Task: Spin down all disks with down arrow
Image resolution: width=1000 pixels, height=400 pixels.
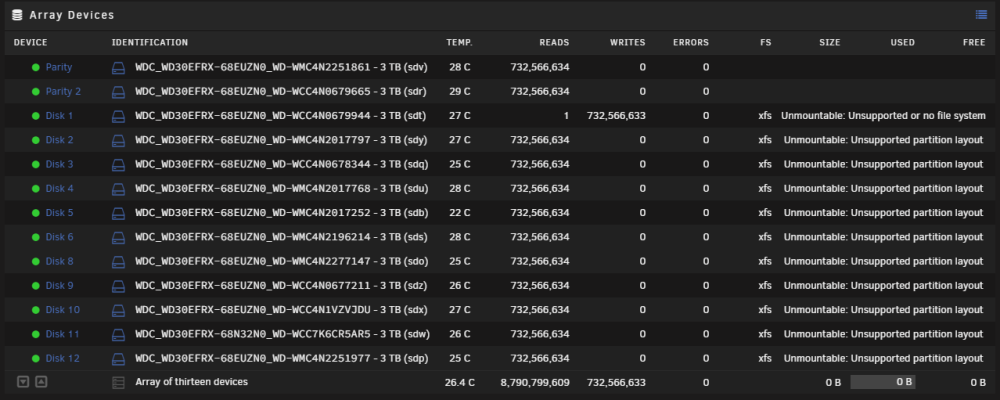Action: coord(23,382)
